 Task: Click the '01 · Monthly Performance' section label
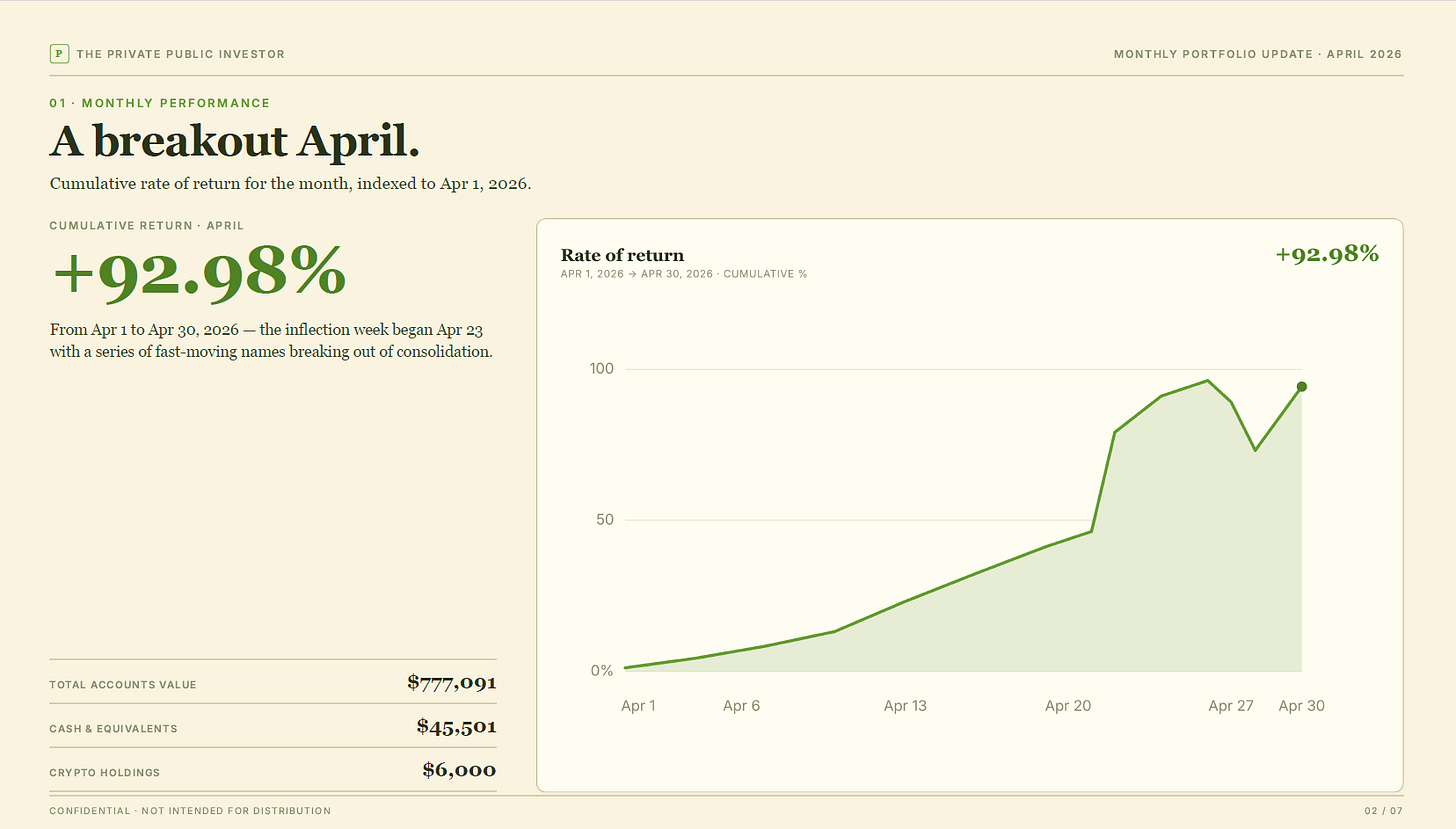[x=160, y=103]
